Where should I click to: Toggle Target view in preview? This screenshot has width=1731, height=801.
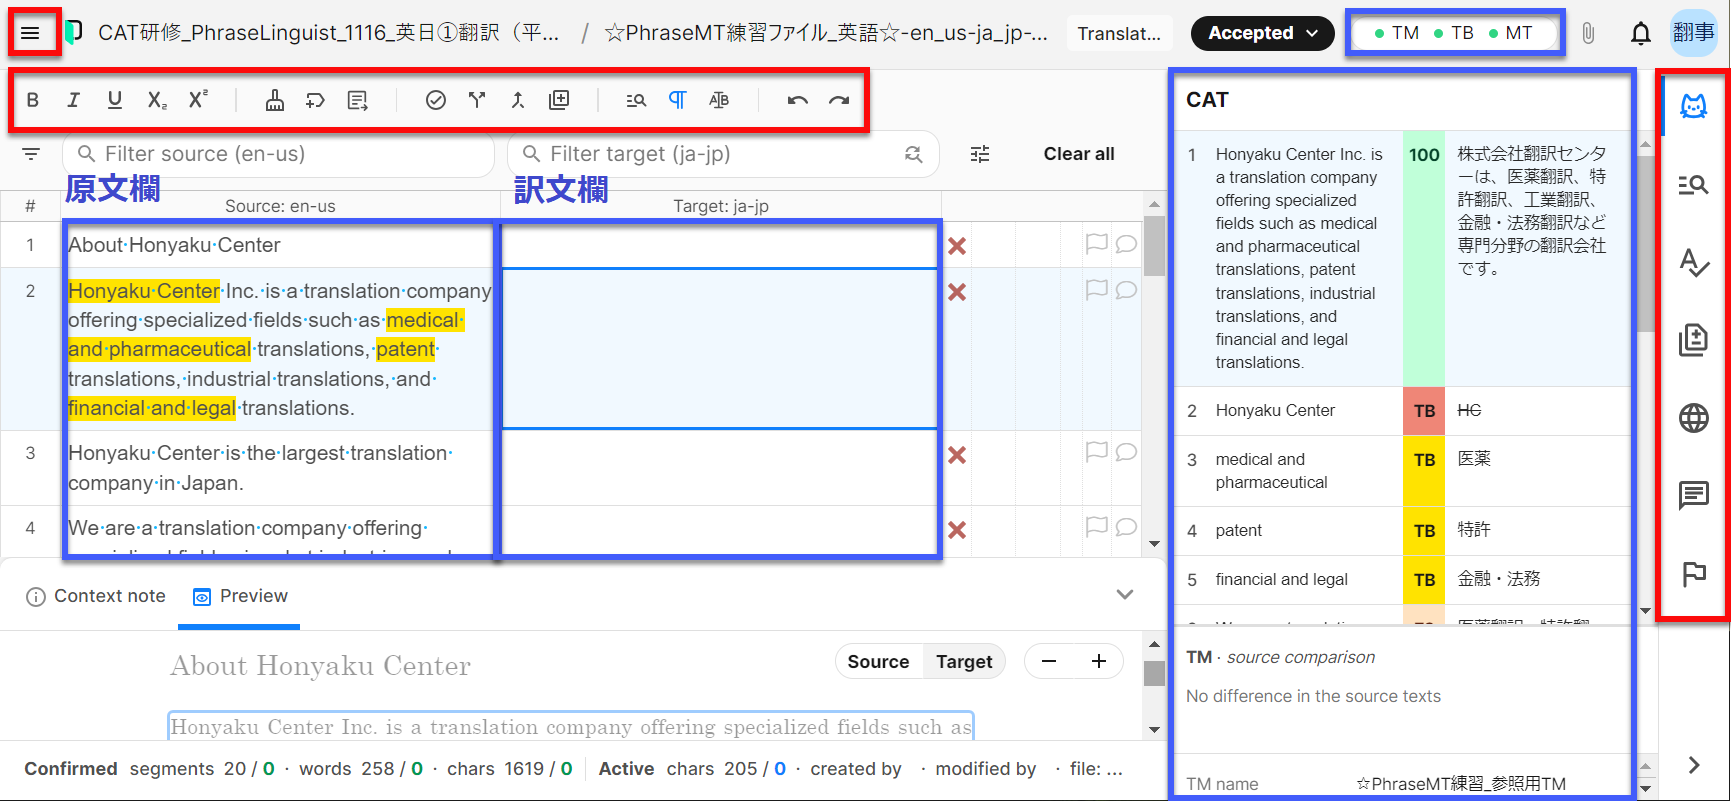point(964,661)
